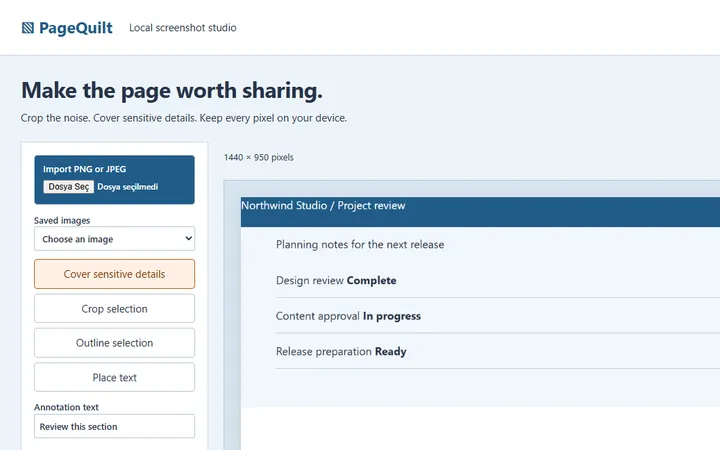Choose the Outline selection tool
The height and width of the screenshot is (450, 720).
[x=114, y=343]
